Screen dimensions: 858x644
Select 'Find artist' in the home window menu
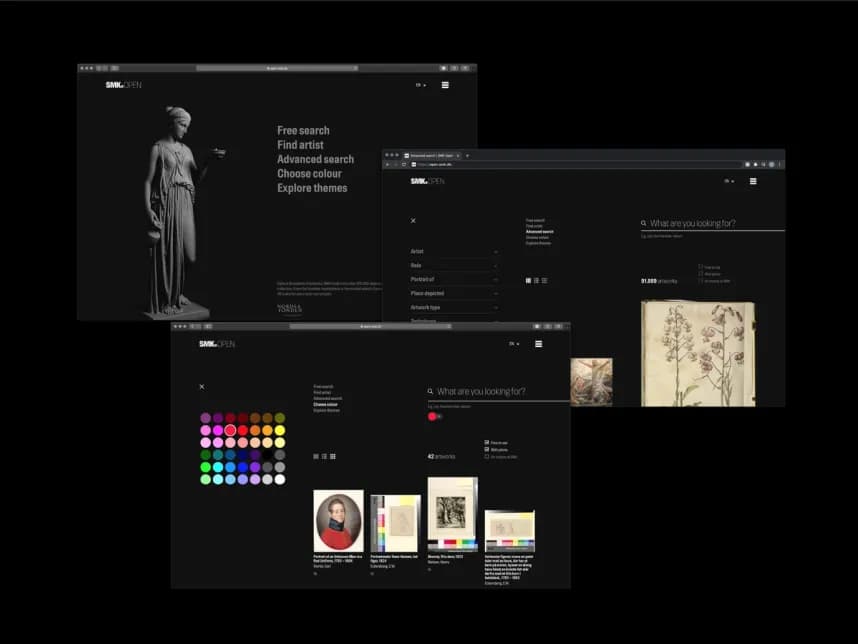tap(300, 145)
